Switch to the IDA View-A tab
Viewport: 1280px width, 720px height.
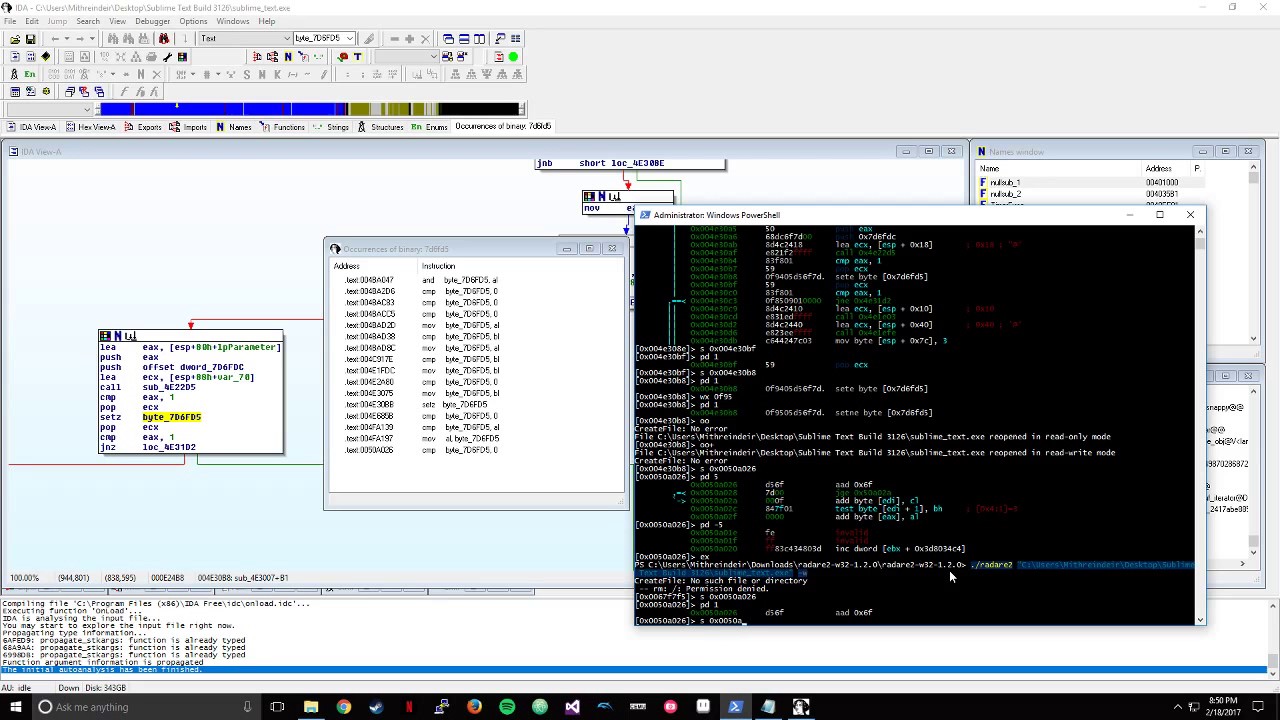click(x=31, y=127)
